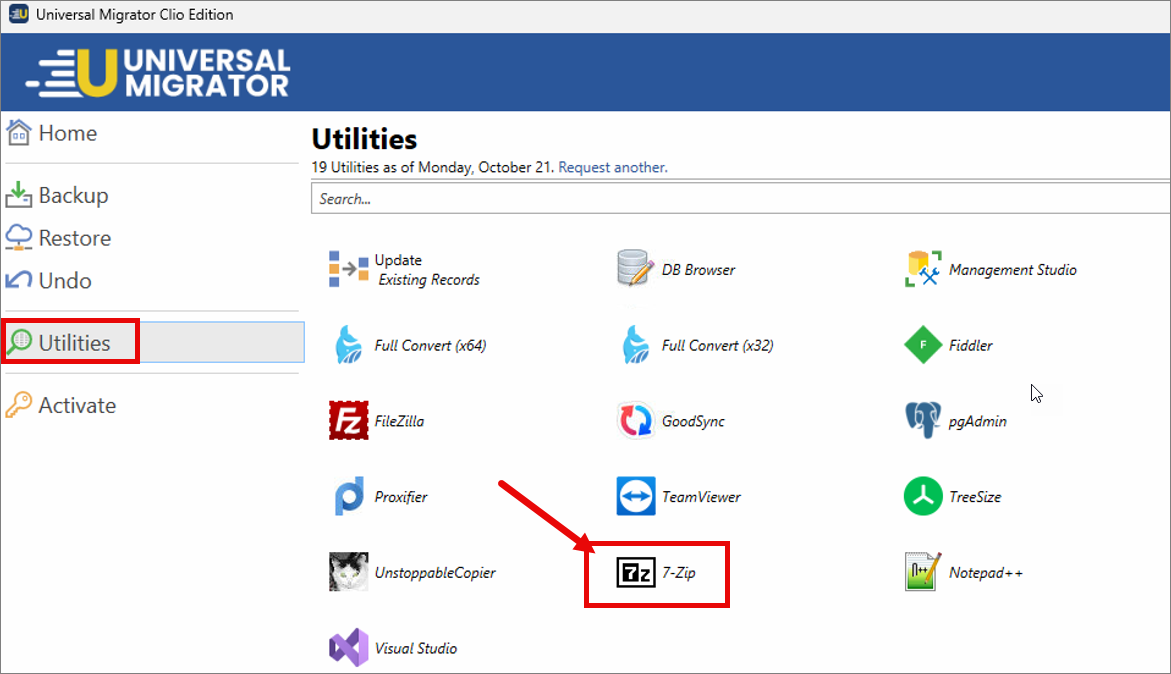Click the Universal Migrator title bar icon
The image size is (1171, 674).
pos(19,14)
